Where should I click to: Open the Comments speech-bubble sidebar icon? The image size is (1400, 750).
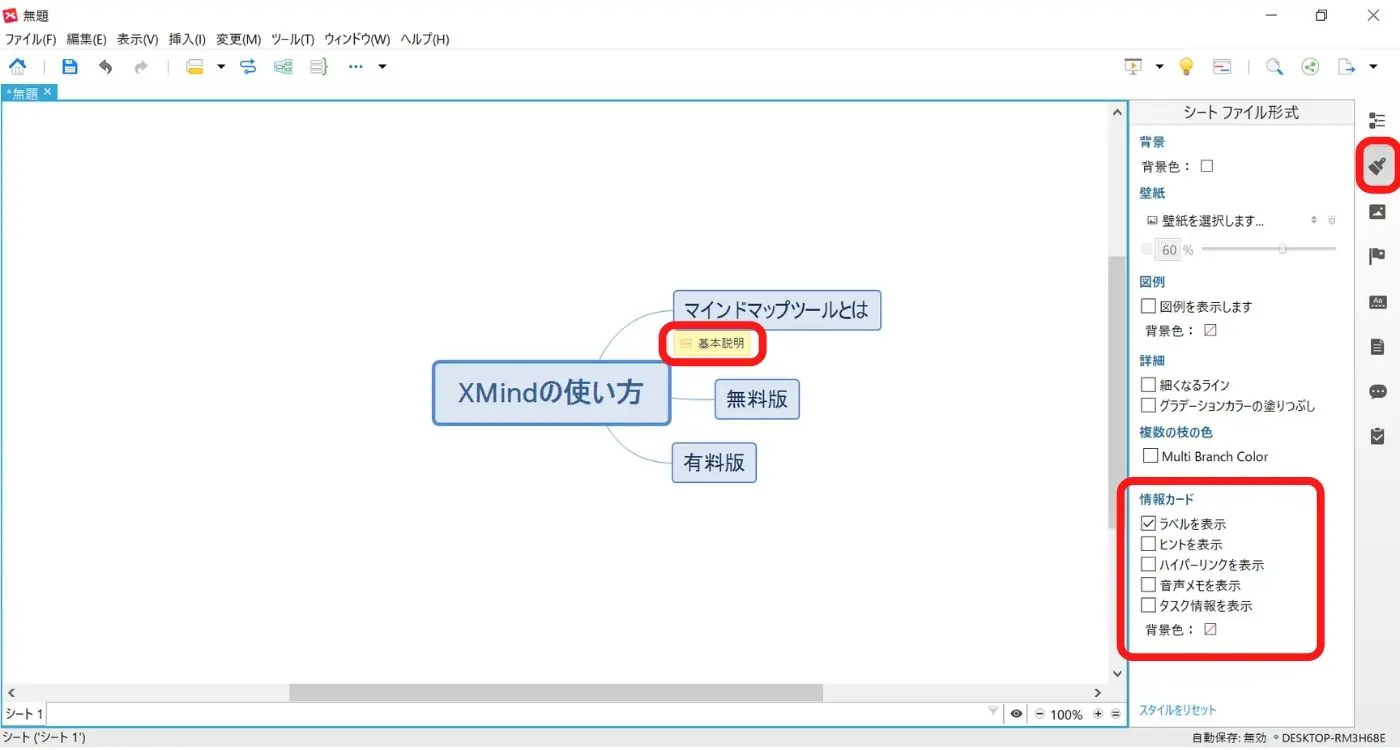coord(1377,391)
